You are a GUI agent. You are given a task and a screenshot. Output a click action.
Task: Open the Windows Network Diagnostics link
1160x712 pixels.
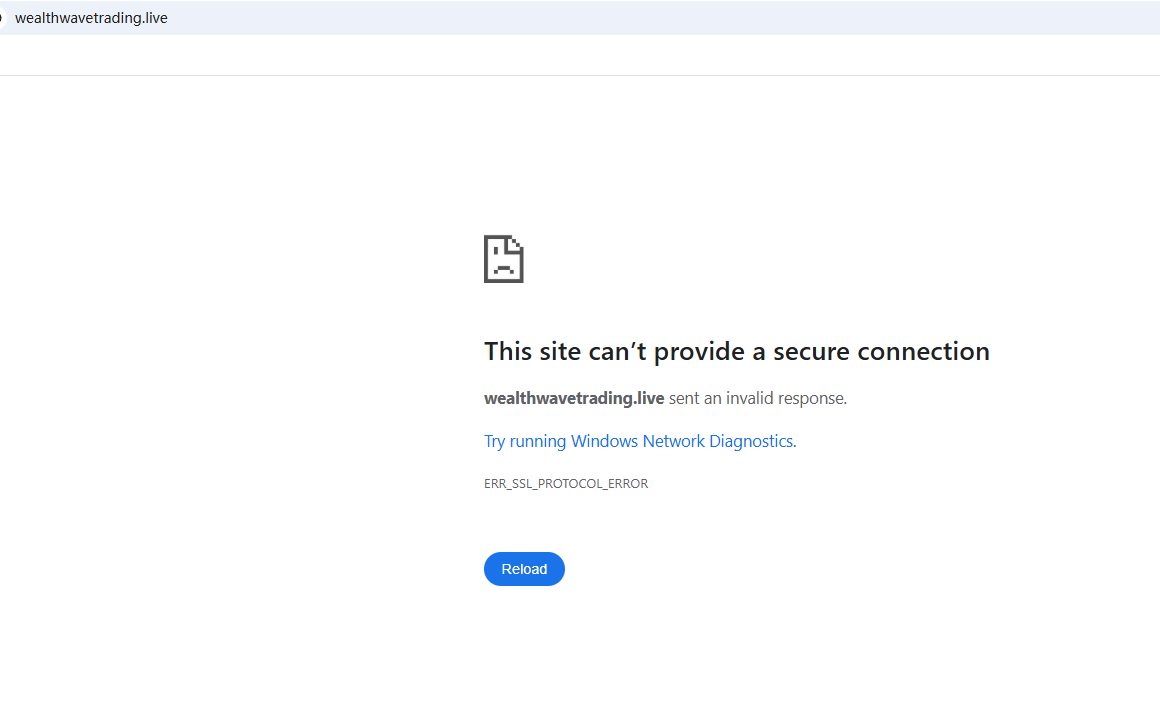tap(640, 441)
